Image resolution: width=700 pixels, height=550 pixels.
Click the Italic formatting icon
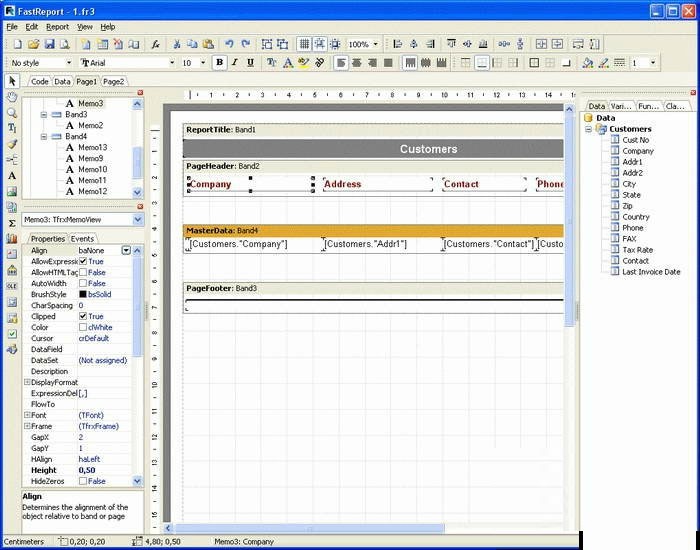(235, 62)
